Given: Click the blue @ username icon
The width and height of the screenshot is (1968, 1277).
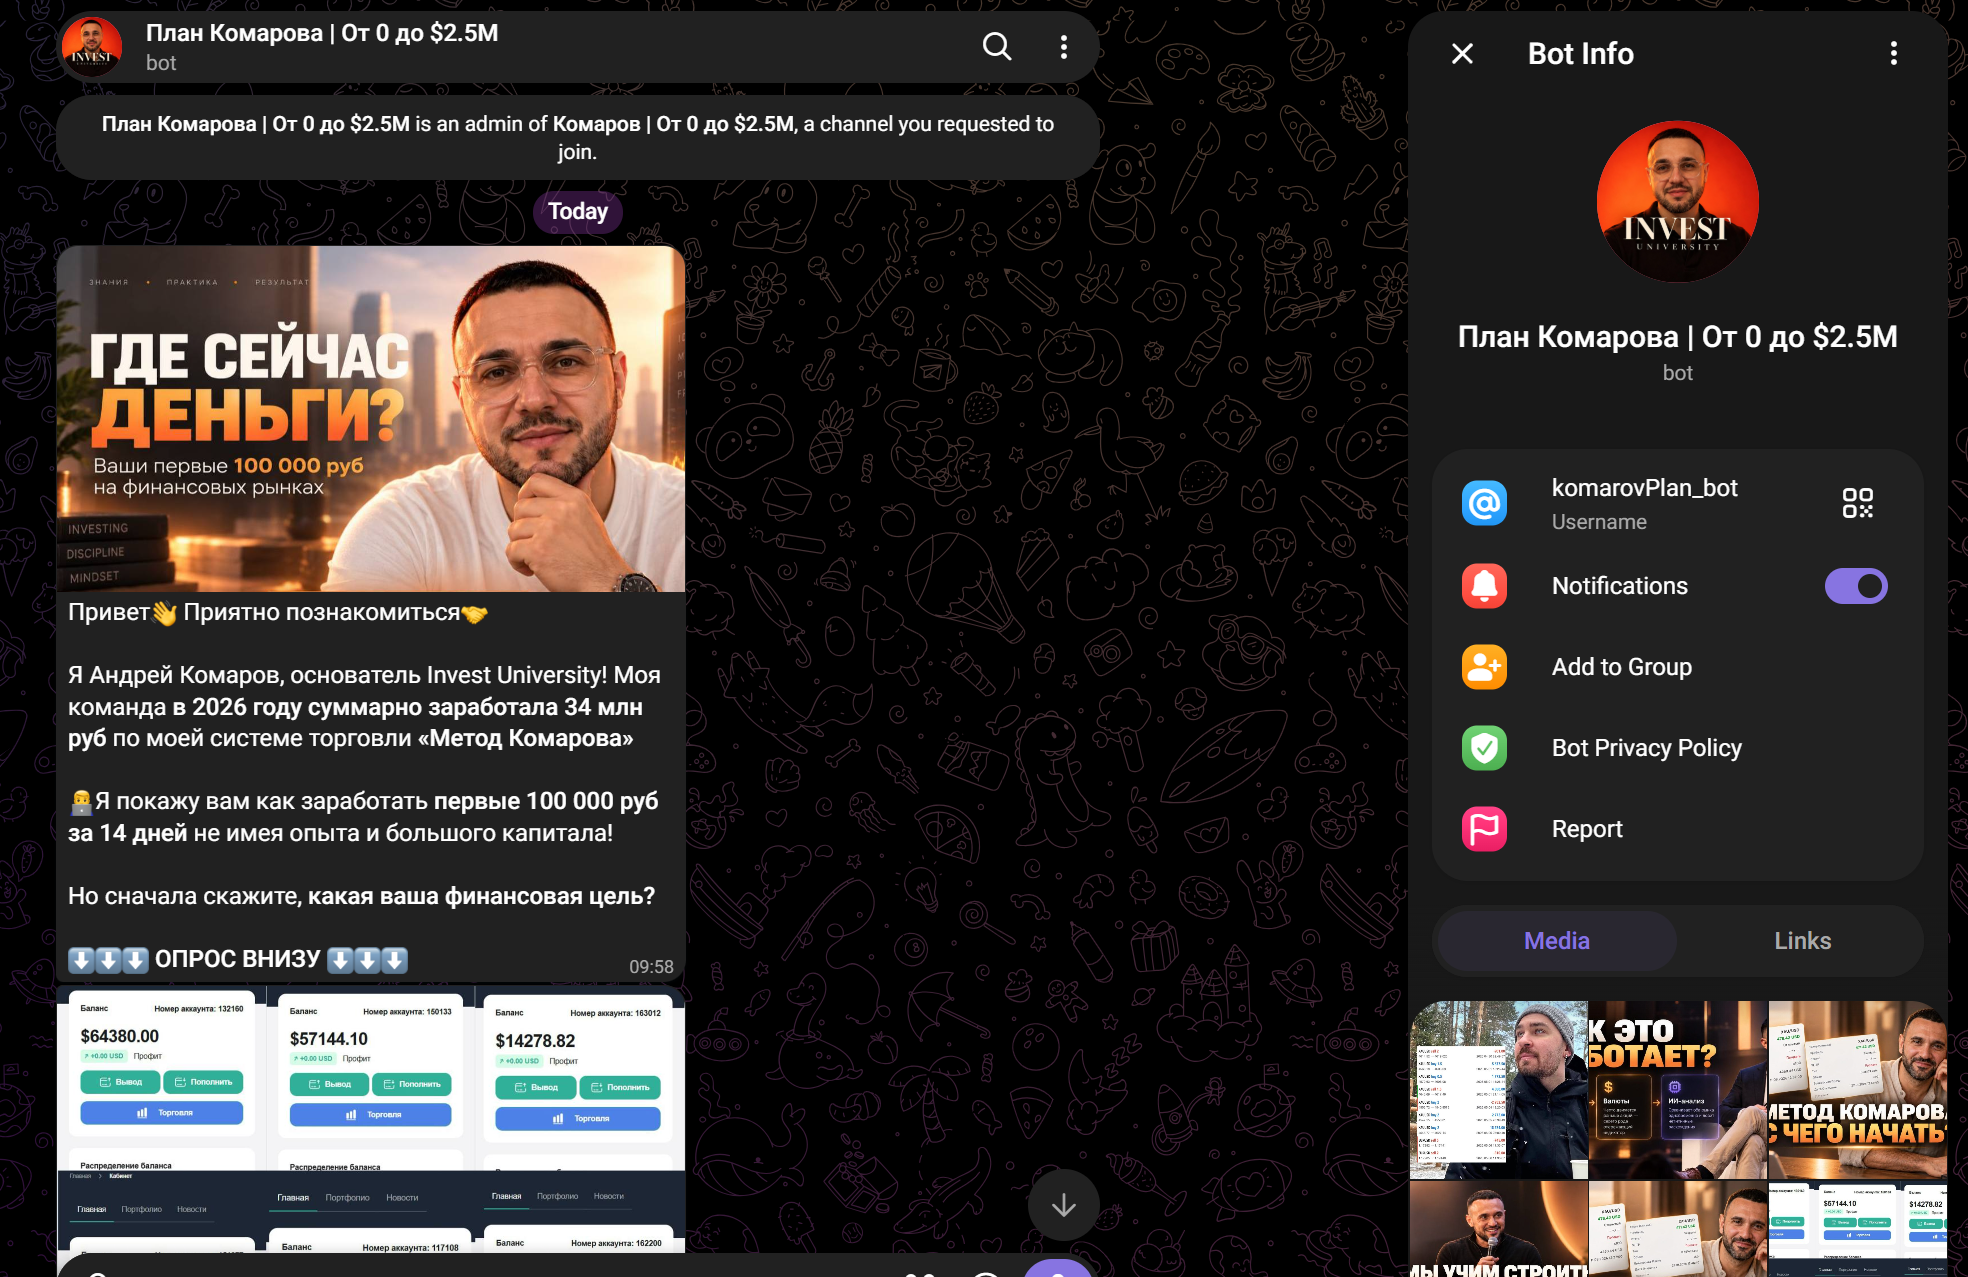Looking at the screenshot, I should (1484, 503).
